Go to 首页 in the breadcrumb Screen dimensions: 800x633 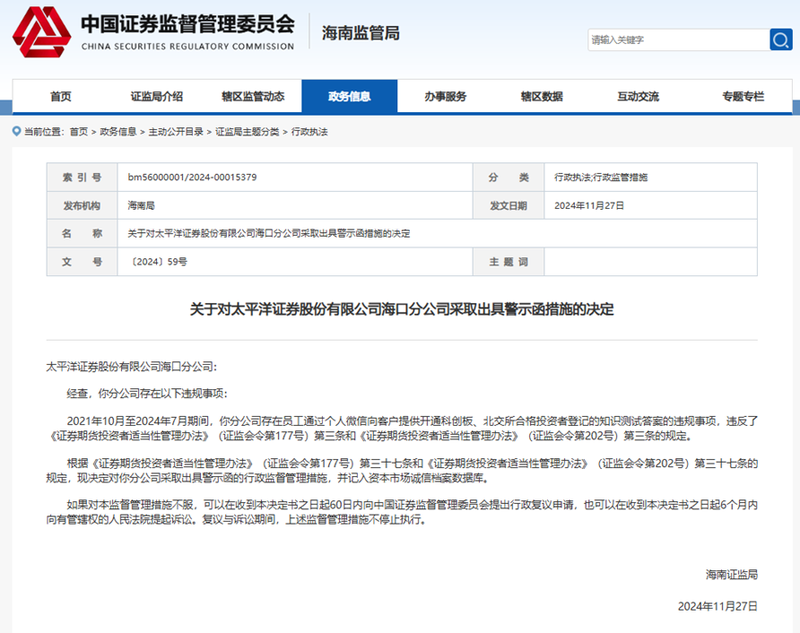click(79, 132)
